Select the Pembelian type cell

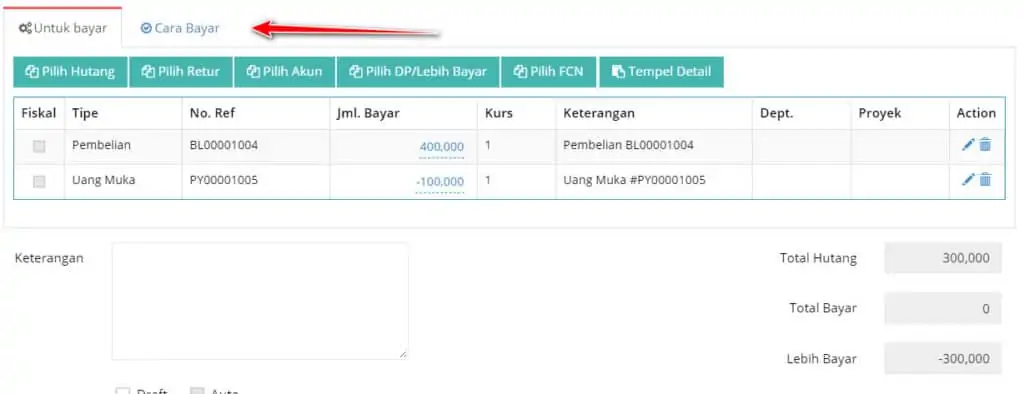123,146
